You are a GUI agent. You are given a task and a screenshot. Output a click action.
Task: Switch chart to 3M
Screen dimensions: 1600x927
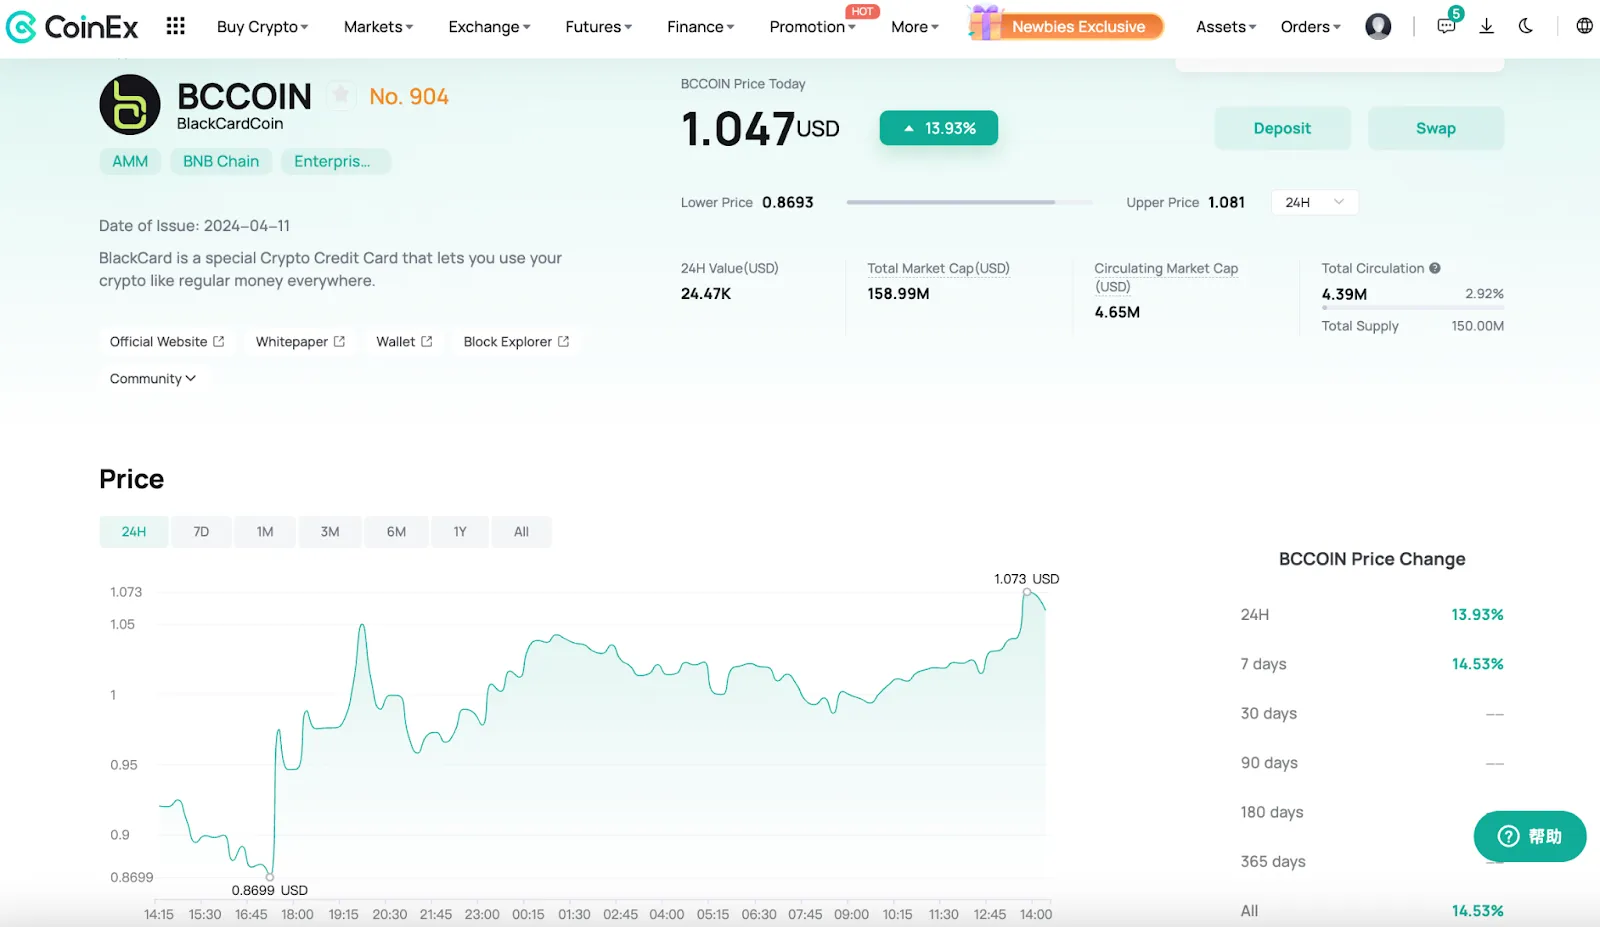330,532
